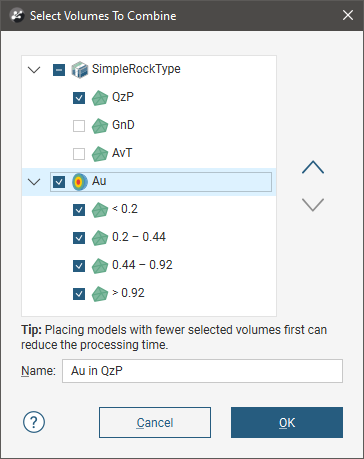This screenshot has width=364, height=459.
Task: Move selected model down with arrow
Action: coord(313,205)
